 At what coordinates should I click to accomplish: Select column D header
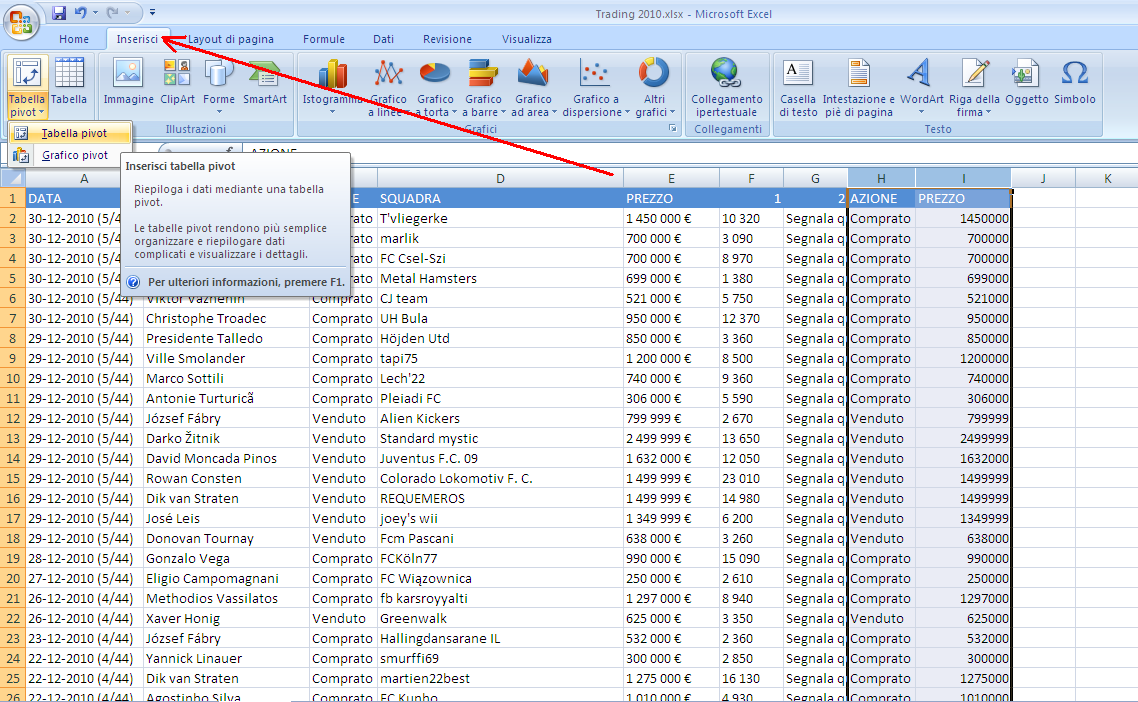(x=500, y=178)
